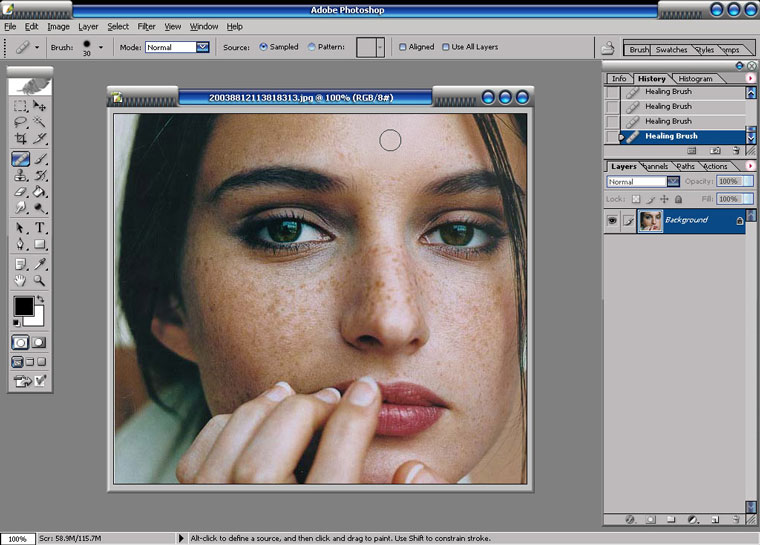Select the Crop tool in toolbox
Image resolution: width=760 pixels, height=545 pixels.
tap(20, 139)
